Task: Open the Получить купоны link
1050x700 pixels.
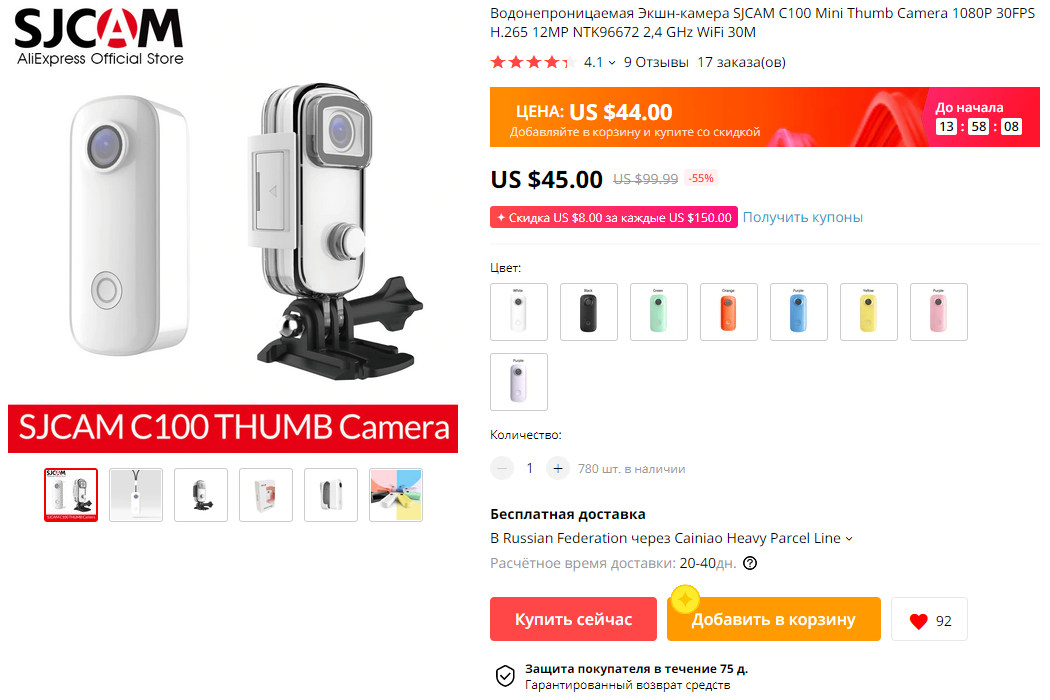Action: 802,217
